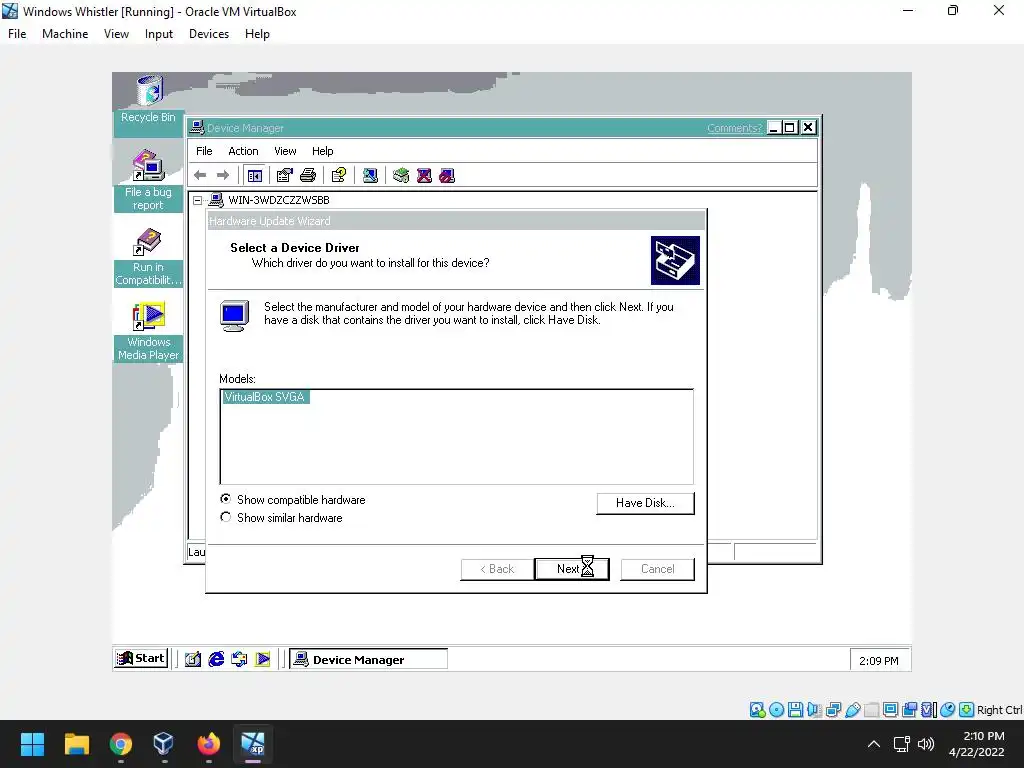Click the VirtualBox display status icon
The width and height of the screenshot is (1024, 768).
890,710
